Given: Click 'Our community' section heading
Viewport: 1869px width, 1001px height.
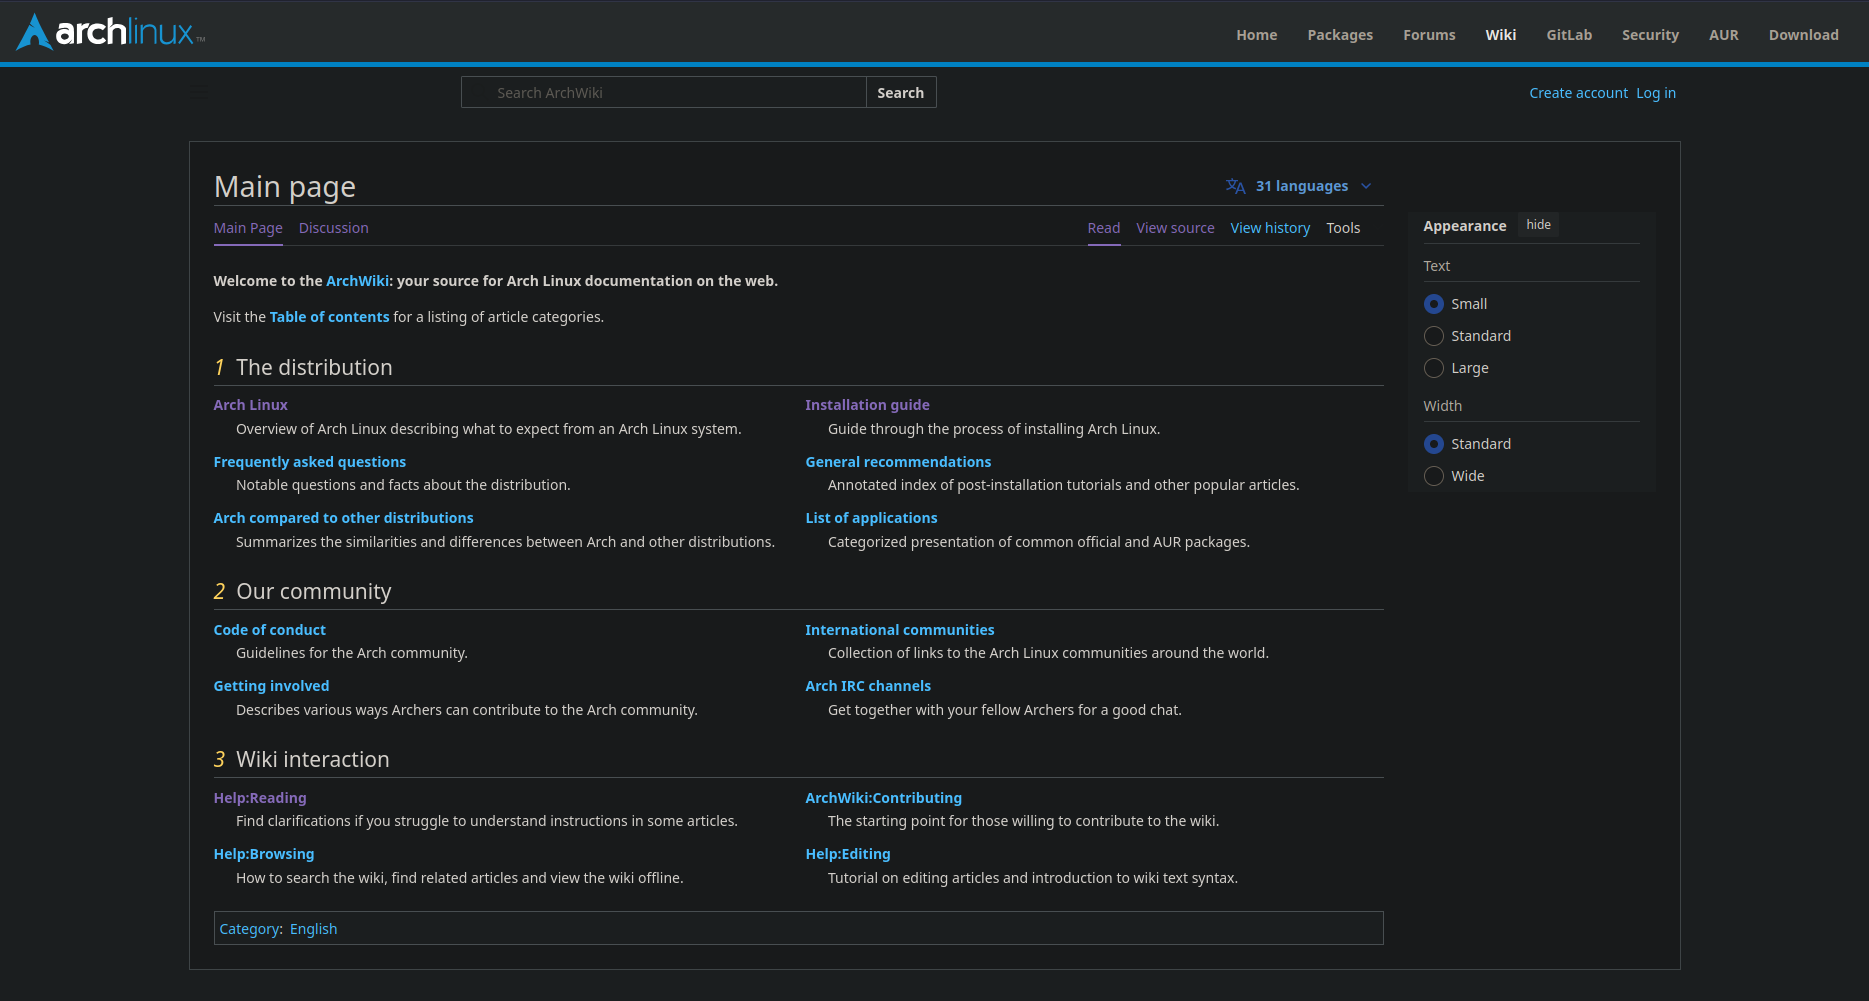Looking at the screenshot, I should pos(314,591).
